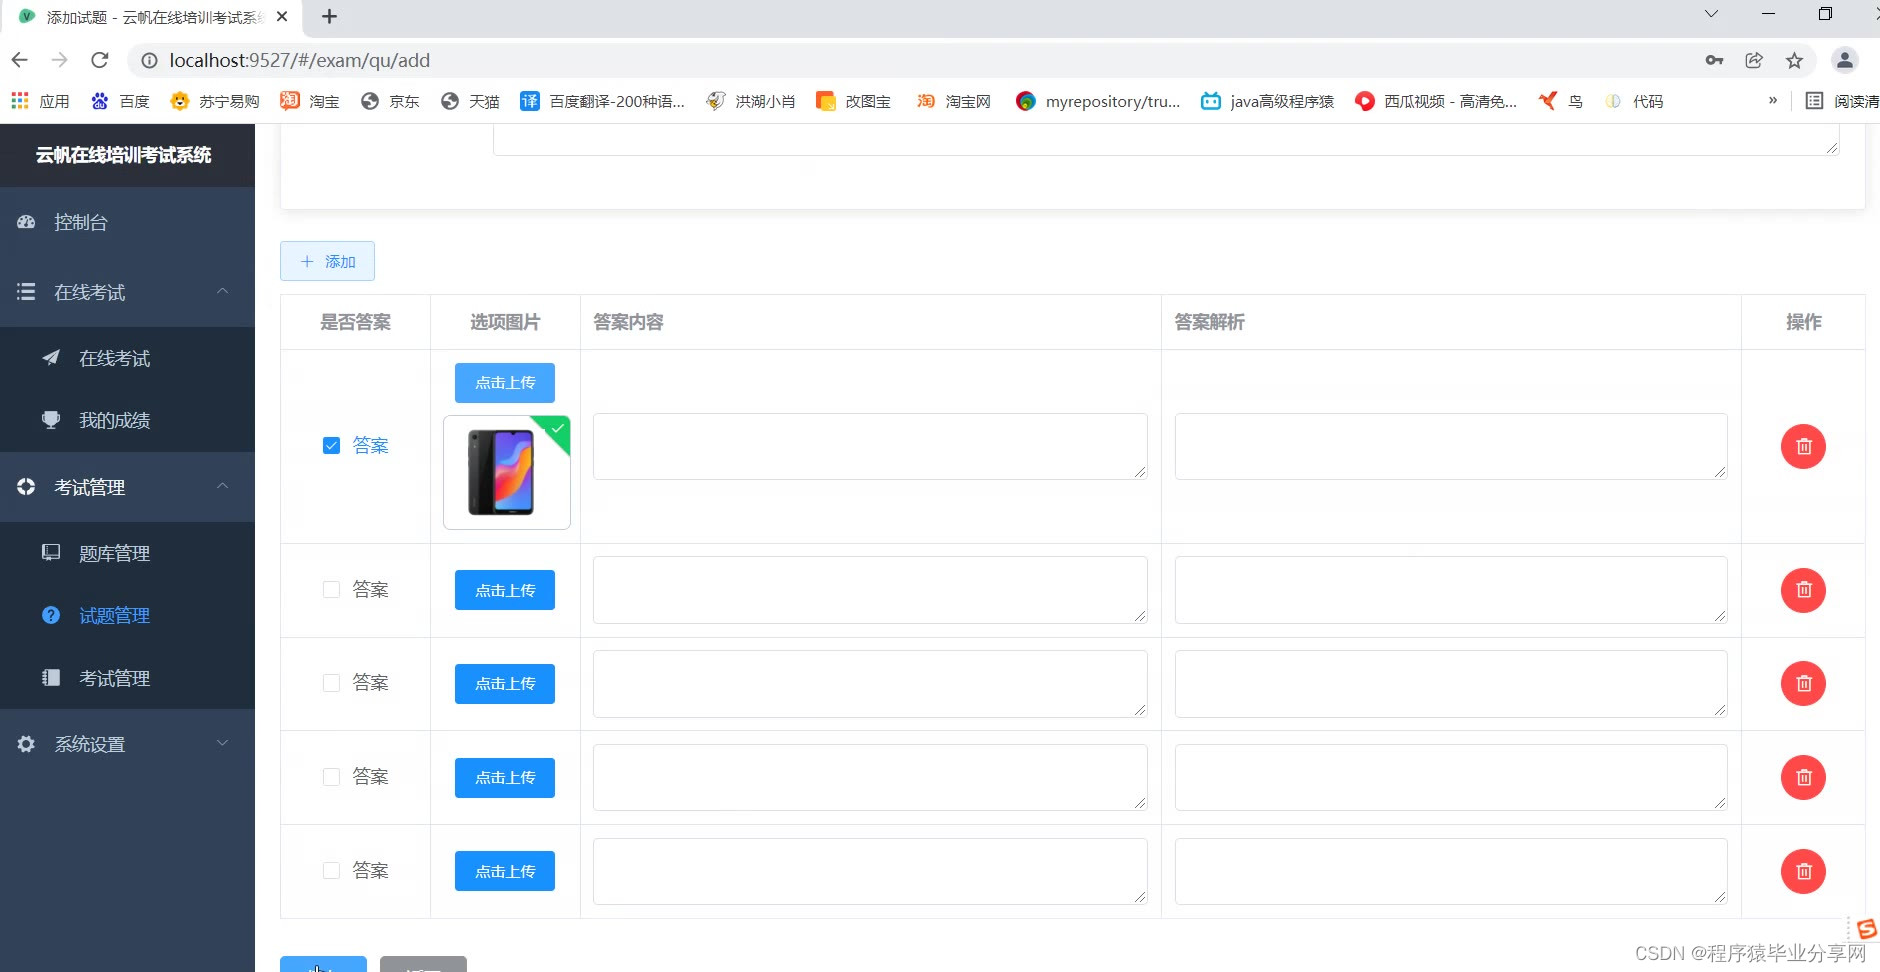Screen dimensions: 1880x972
Task: Focus the 答案内容 field in second row
Action: click(x=870, y=590)
